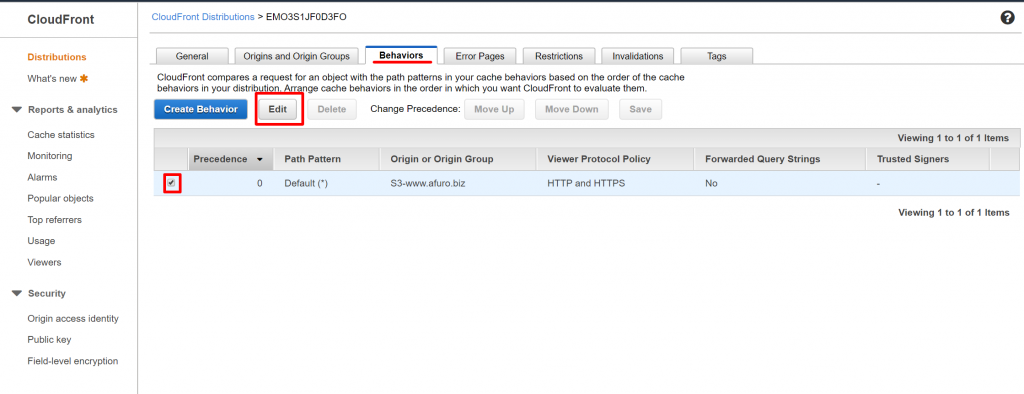The height and width of the screenshot is (394, 1024).
Task: Click the Move Down button
Action: coord(571,109)
